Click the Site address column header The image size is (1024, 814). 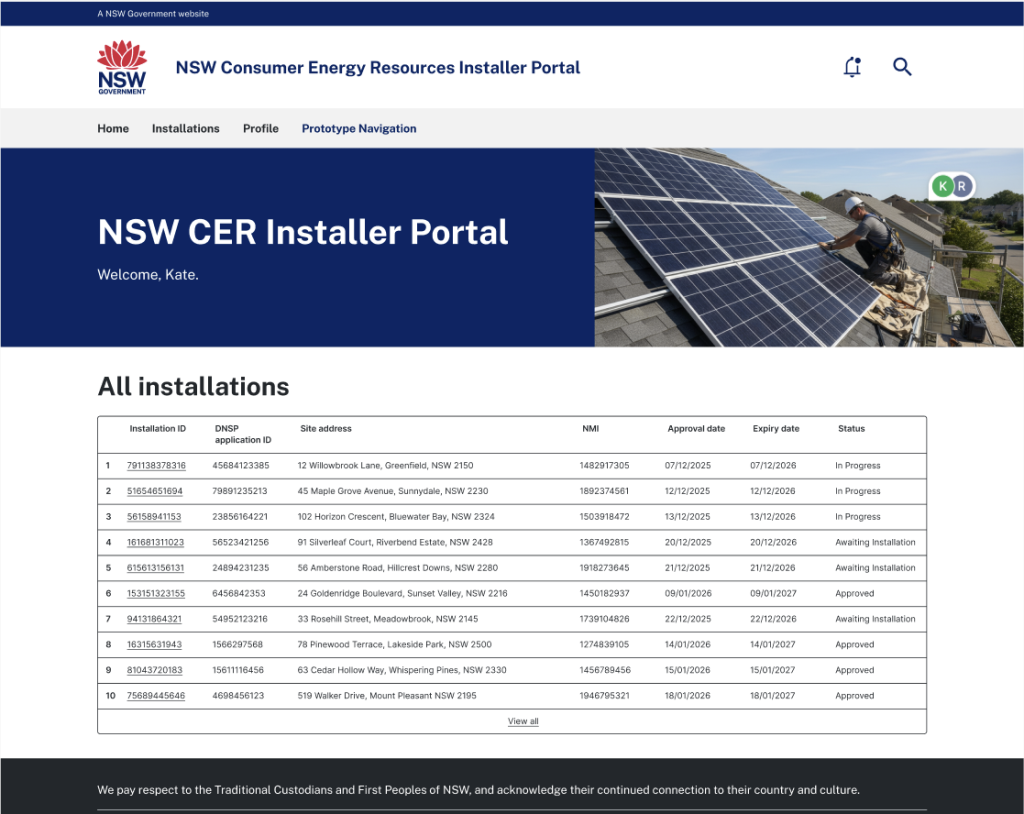(326, 429)
